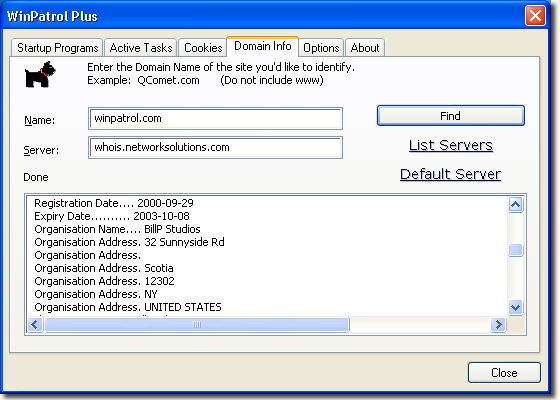
Task: Click the results scroll down arrow
Action: pyautogui.click(x=515, y=307)
